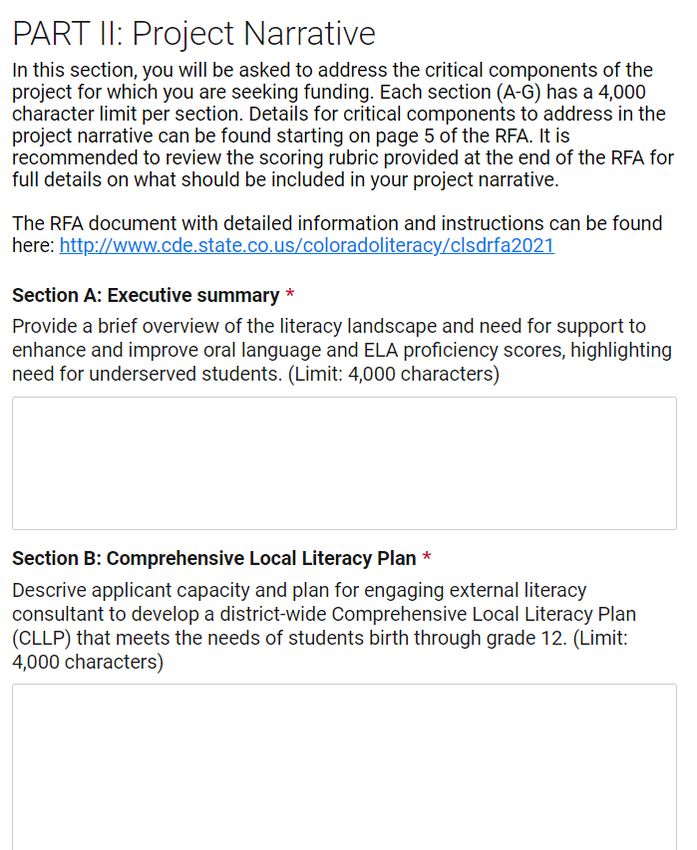Click the red asterisk beside Comprehensive Local Literacy Plan
Viewport: 697px width, 850px height.
427,557
